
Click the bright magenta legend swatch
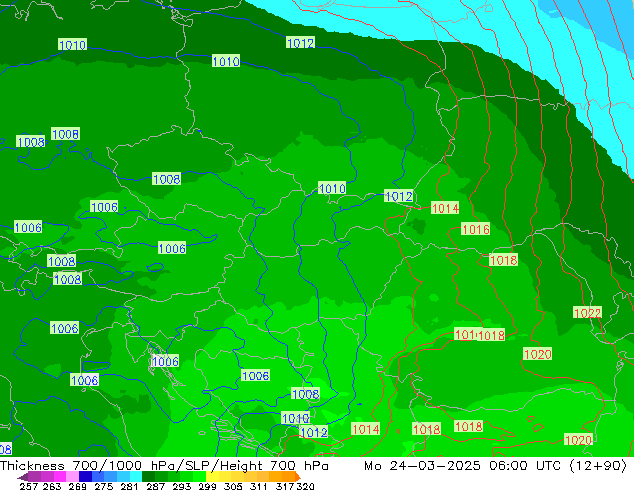59,477
